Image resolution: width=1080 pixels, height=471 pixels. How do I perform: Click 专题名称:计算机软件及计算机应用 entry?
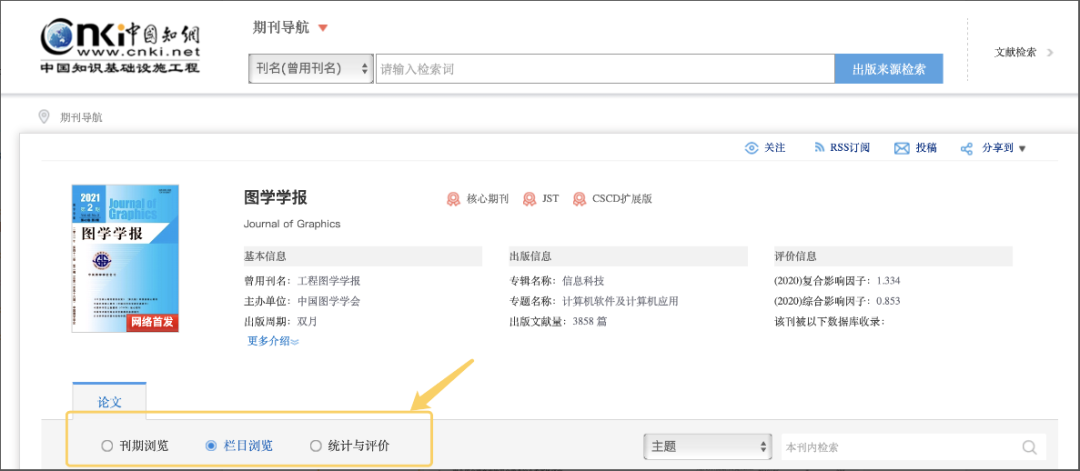click(x=594, y=301)
